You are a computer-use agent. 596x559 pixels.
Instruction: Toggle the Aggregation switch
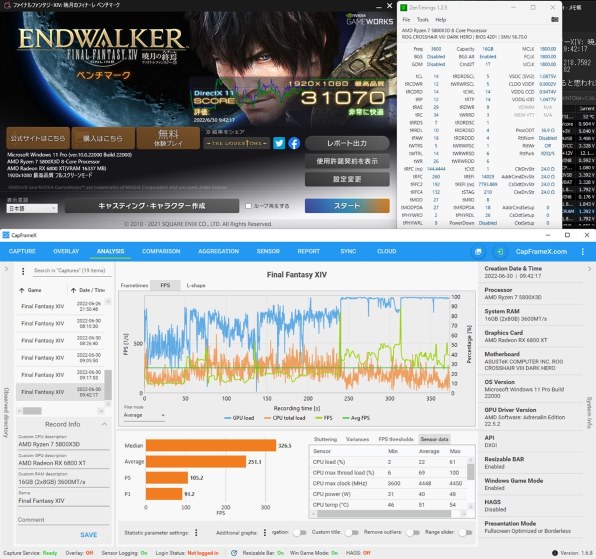300,532
